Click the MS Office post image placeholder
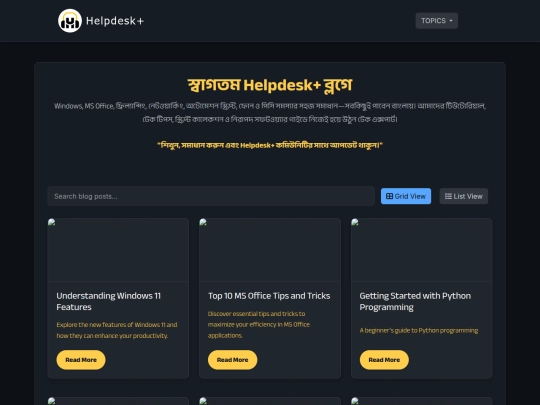 270,250
